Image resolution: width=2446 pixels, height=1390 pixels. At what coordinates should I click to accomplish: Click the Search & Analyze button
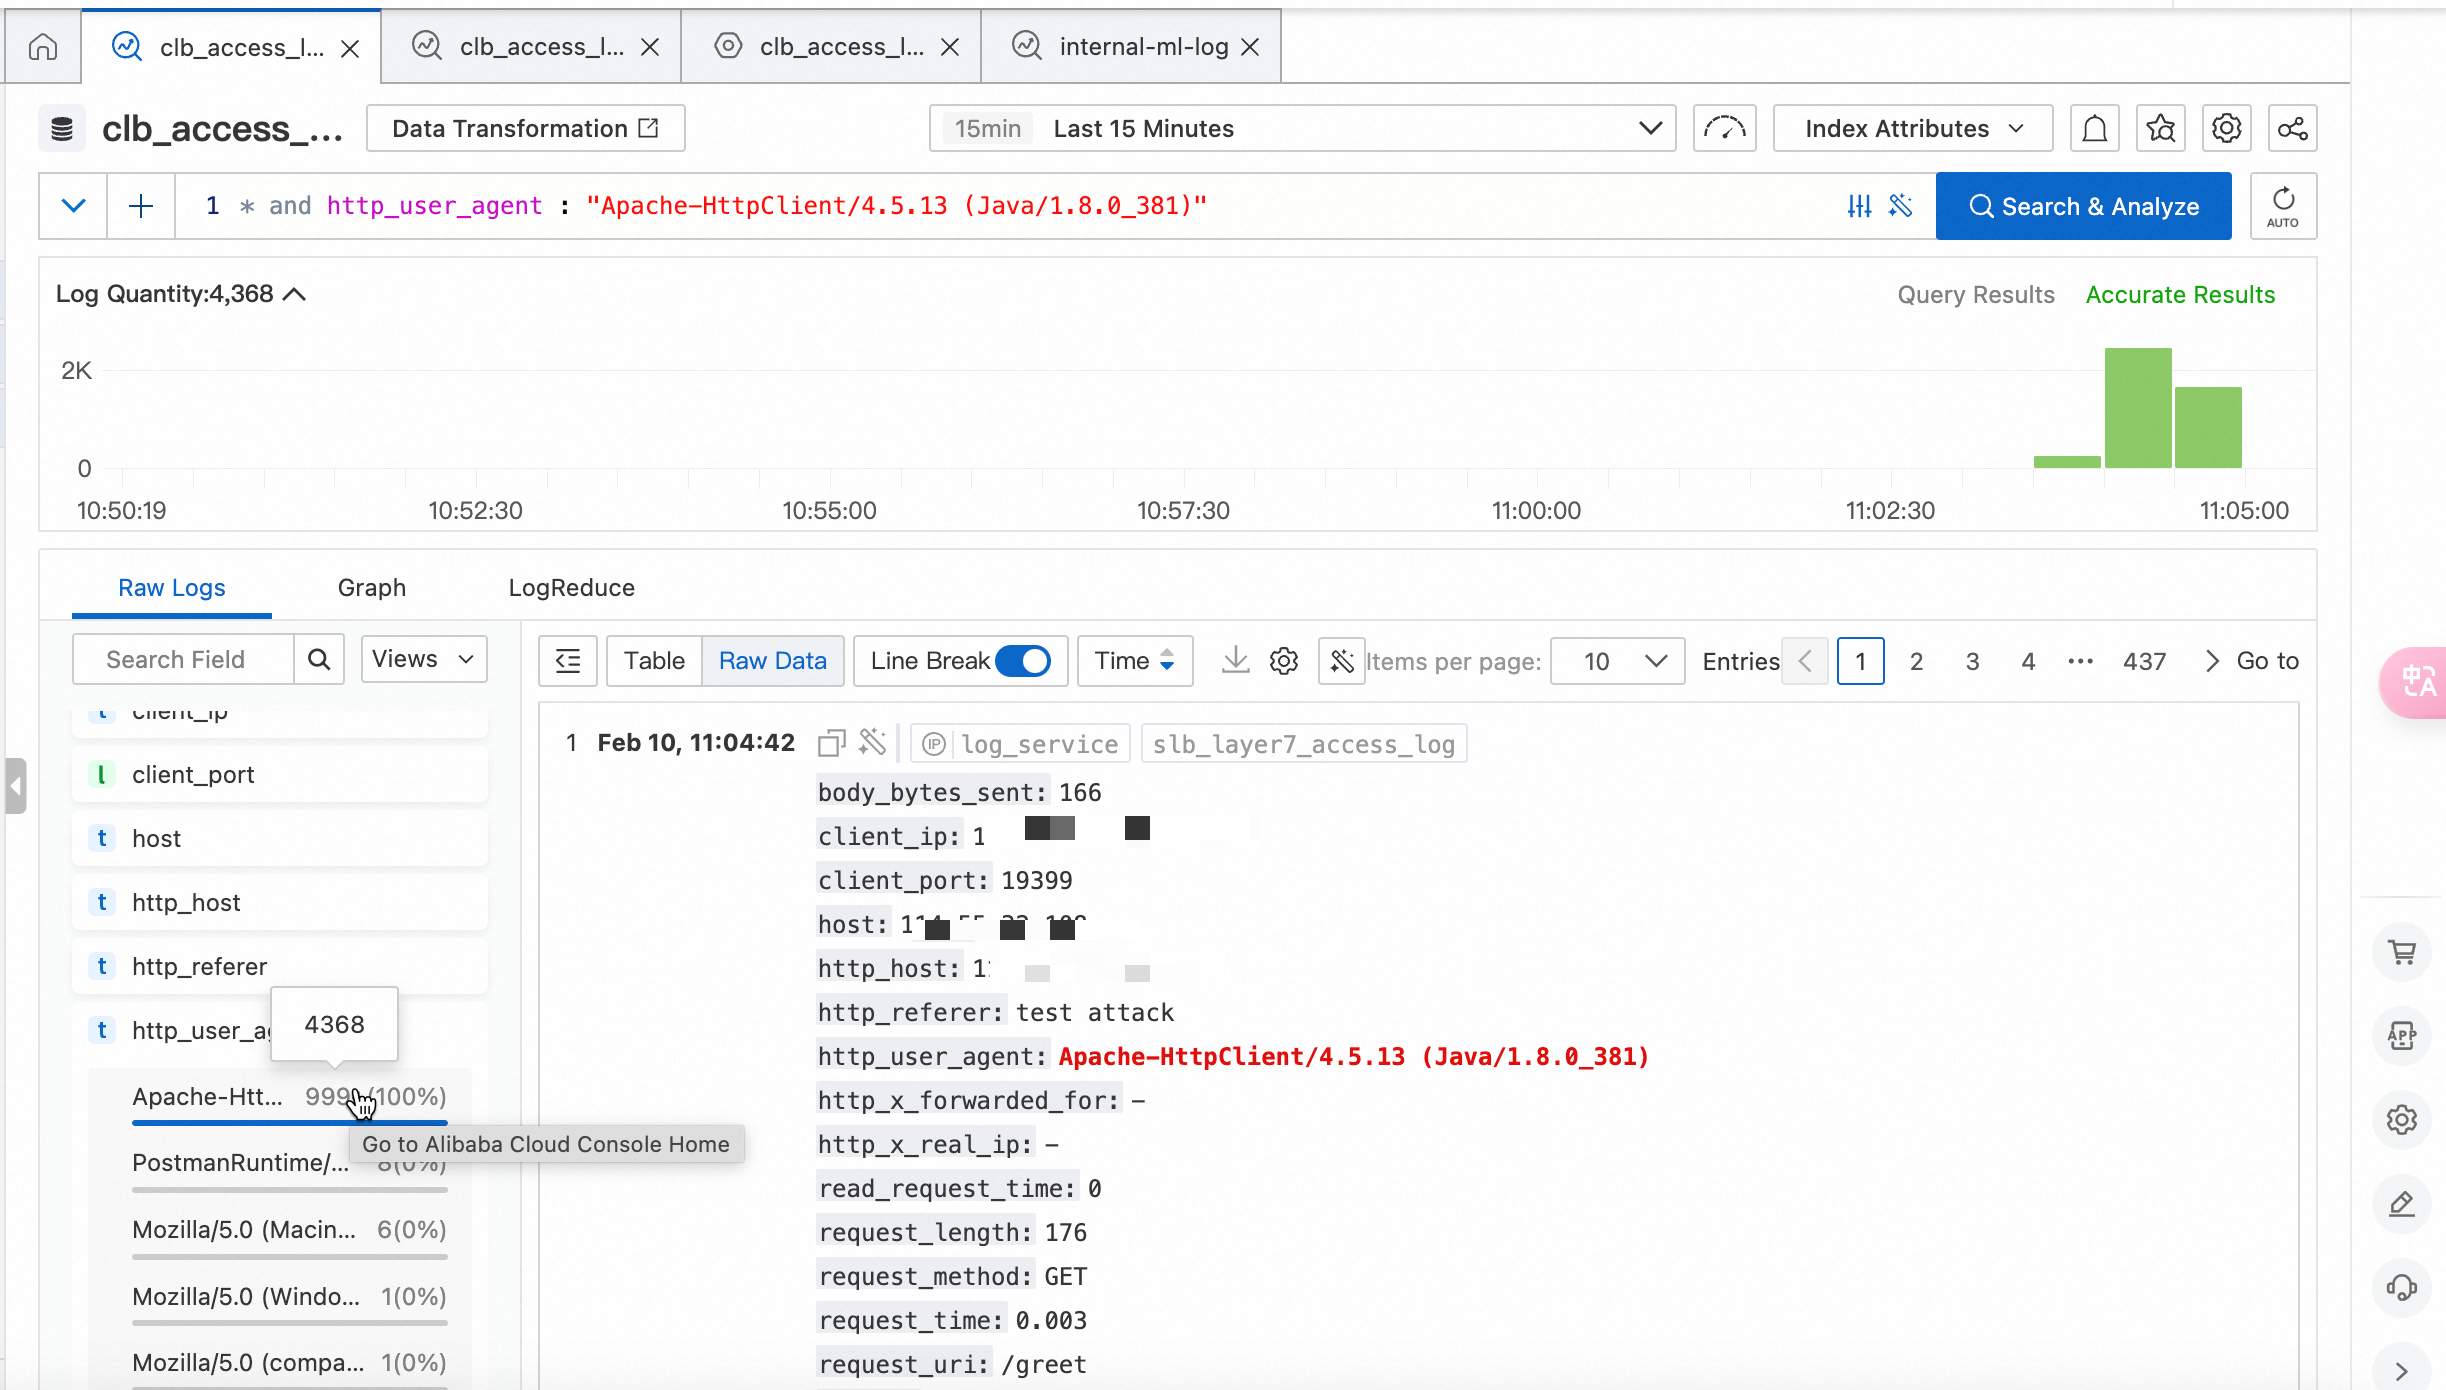pyautogui.click(x=2084, y=206)
